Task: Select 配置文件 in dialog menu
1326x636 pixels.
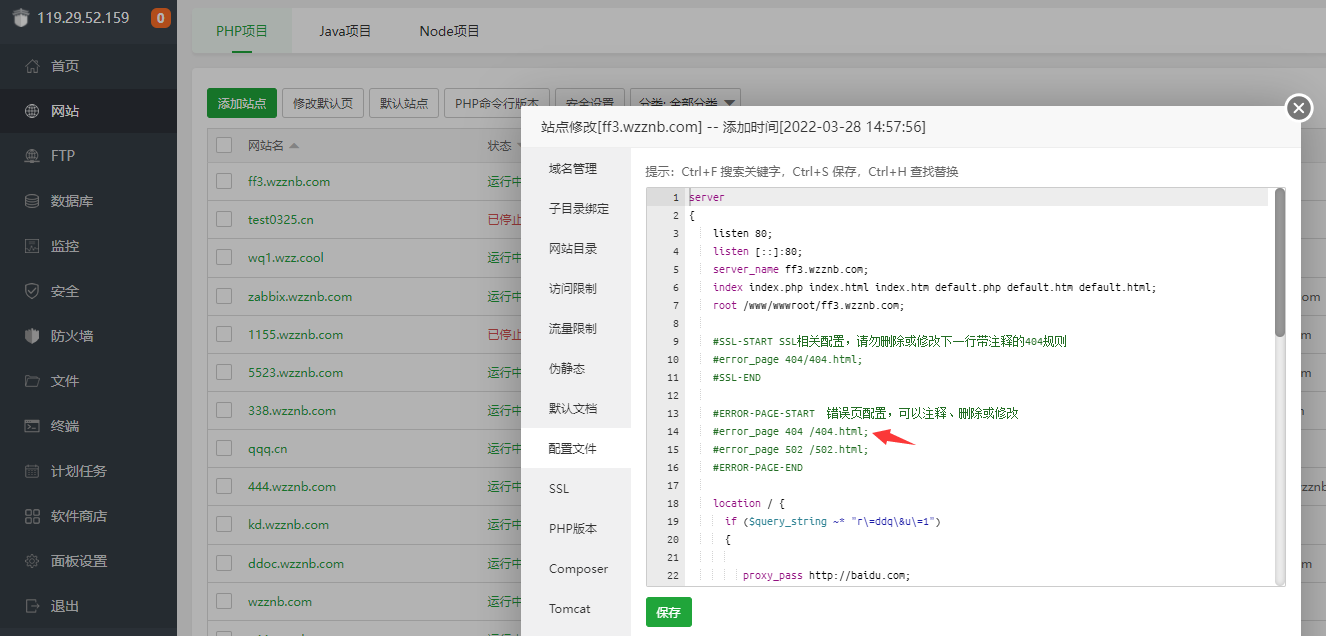Action: (x=576, y=448)
